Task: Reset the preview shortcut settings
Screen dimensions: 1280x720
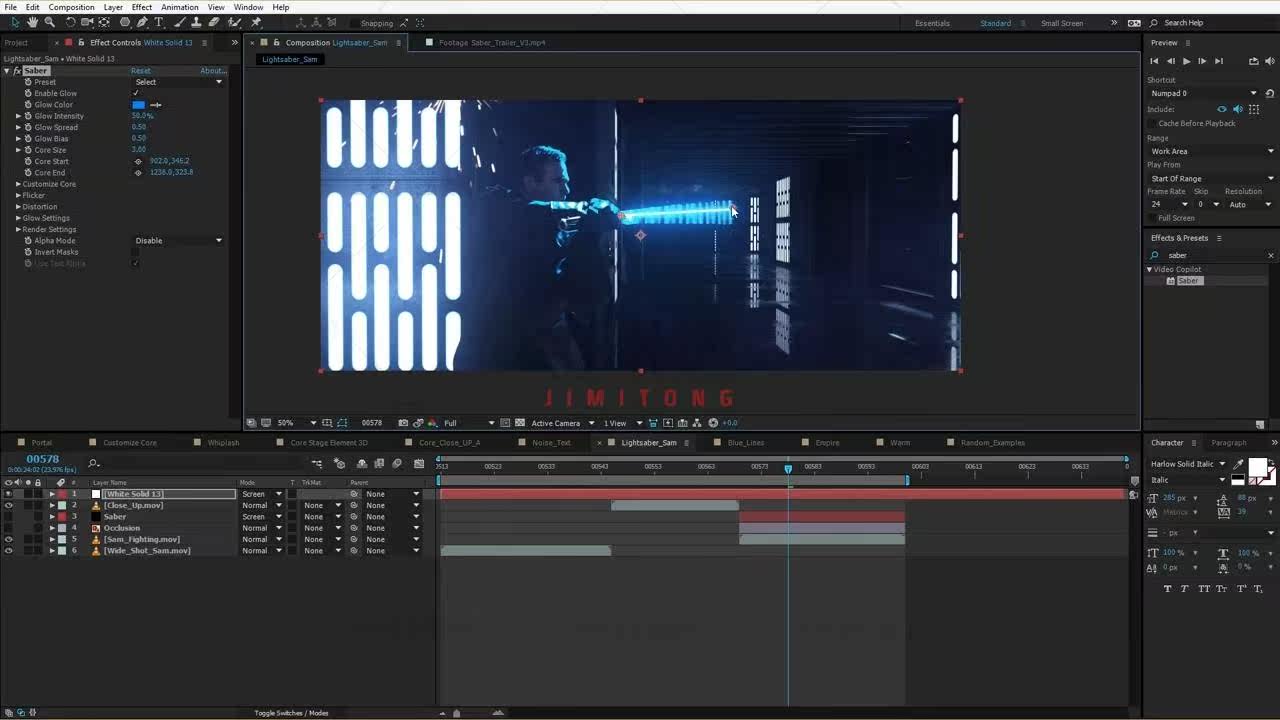Action: 1269,93
